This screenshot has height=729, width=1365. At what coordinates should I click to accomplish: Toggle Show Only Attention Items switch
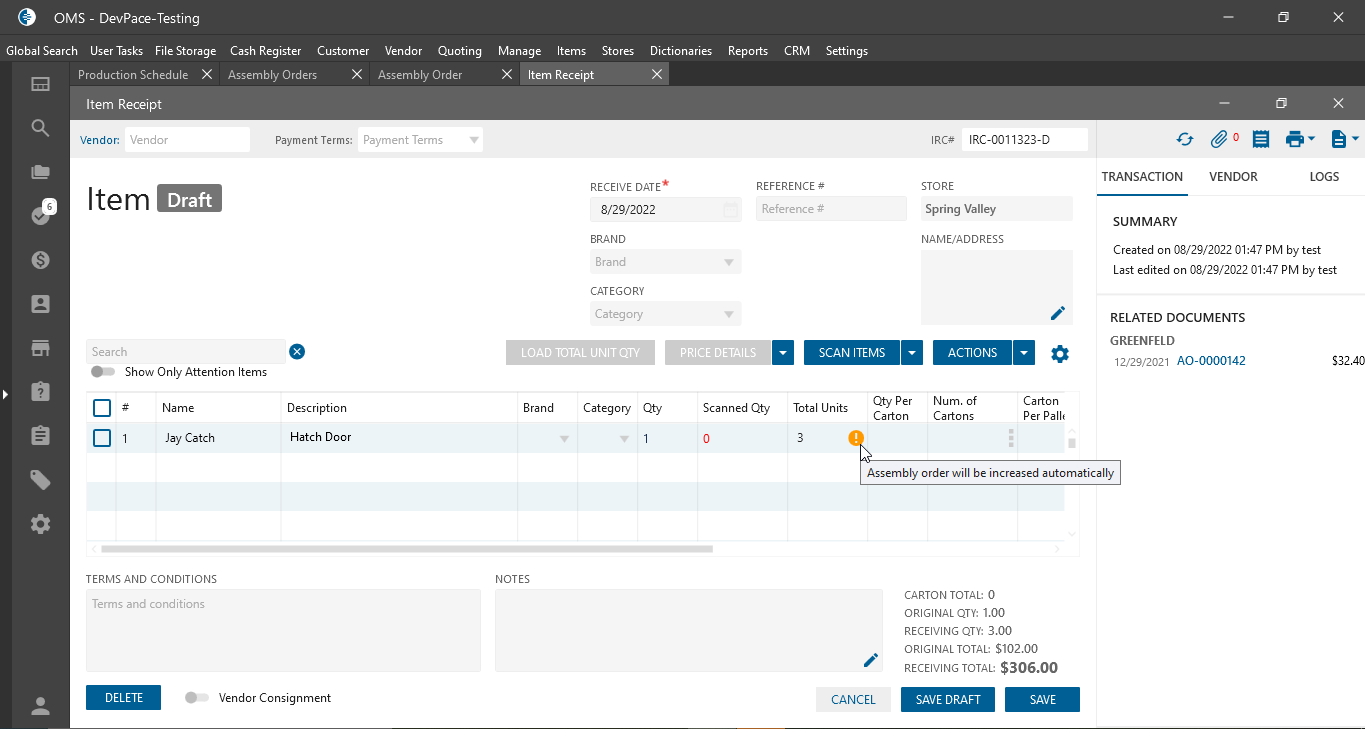coord(103,372)
